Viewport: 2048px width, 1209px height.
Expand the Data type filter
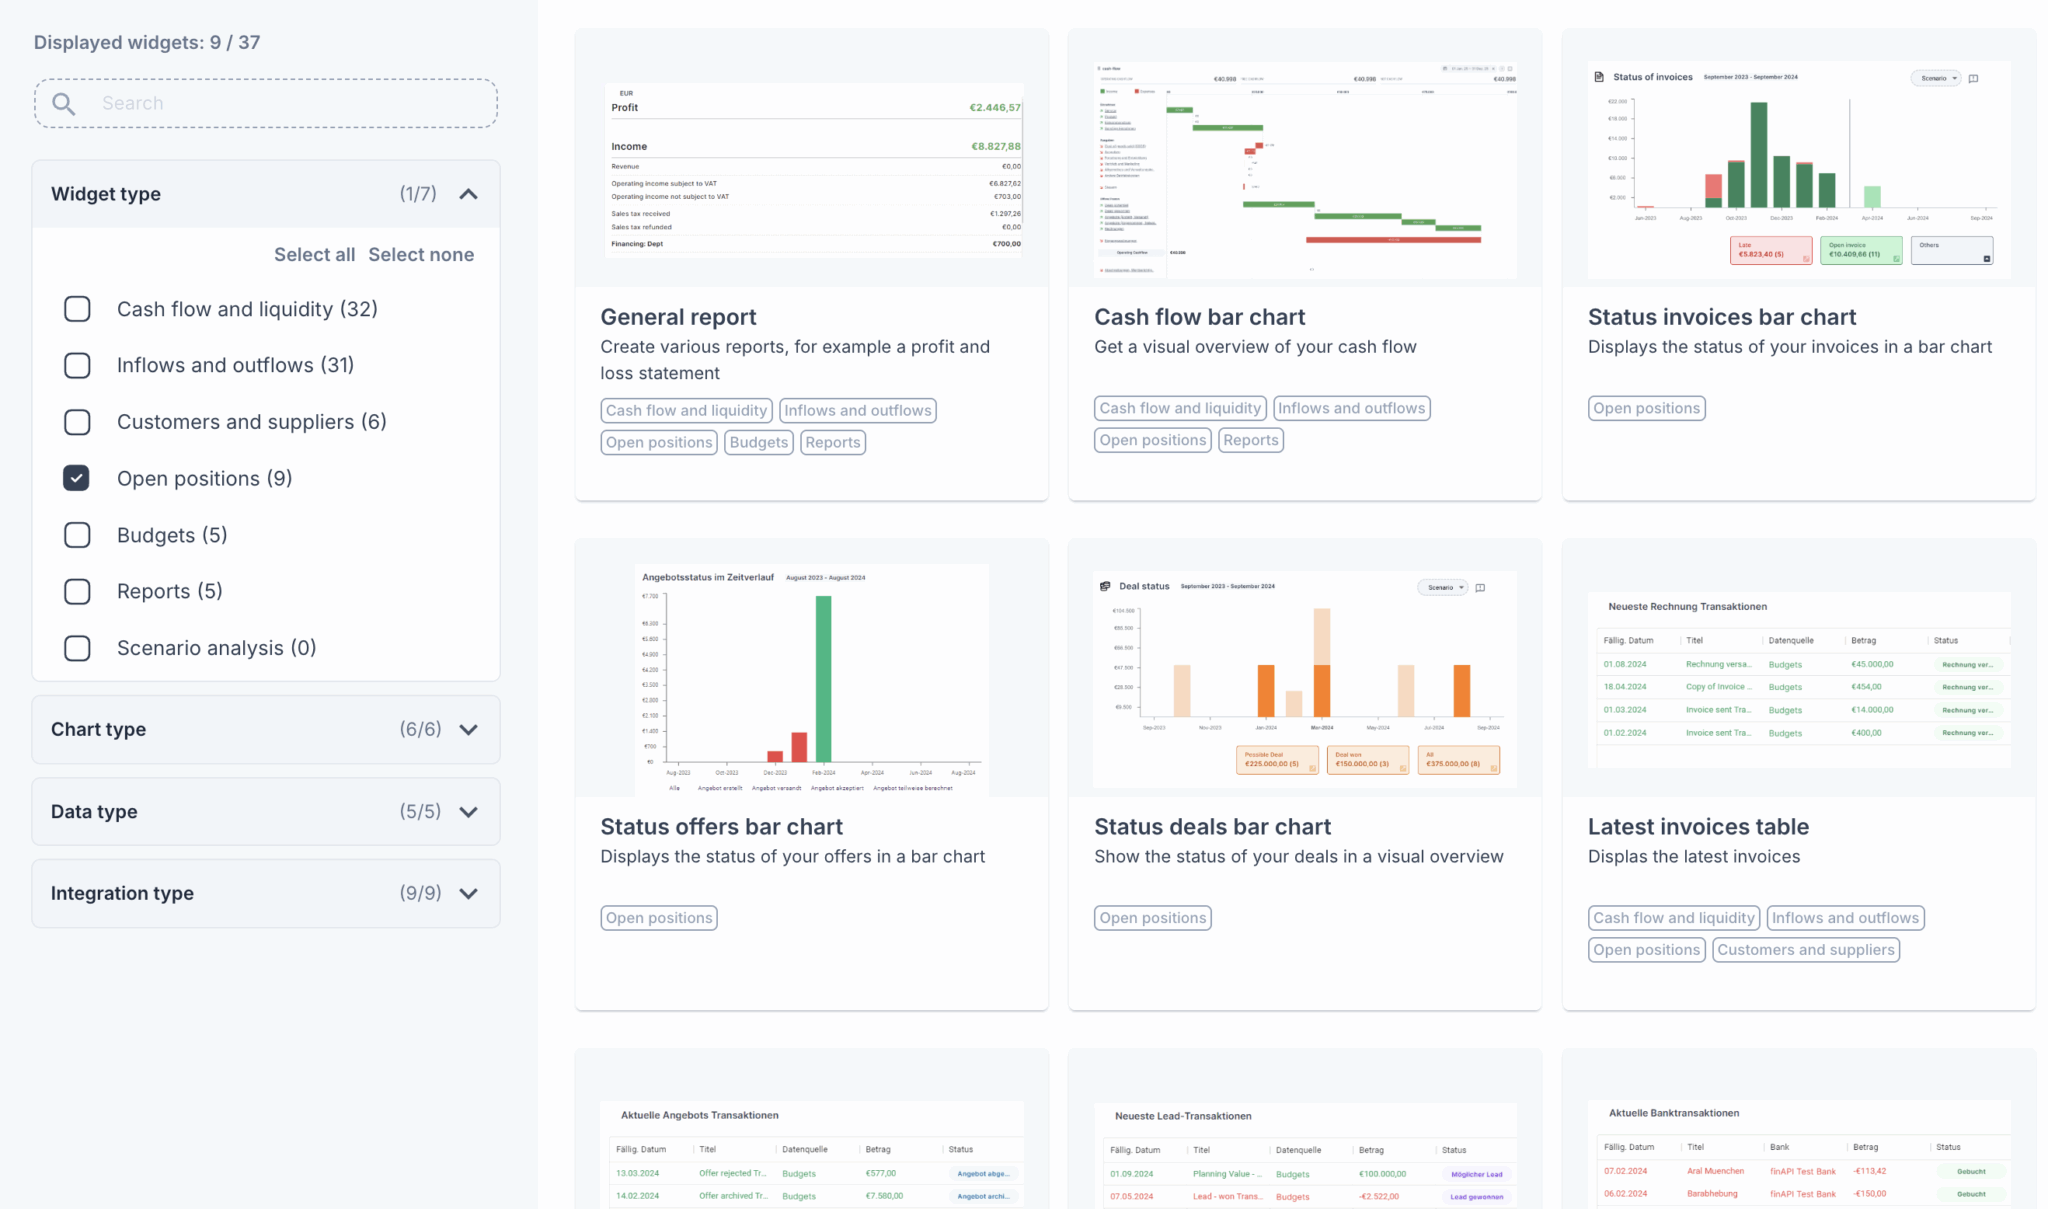468,812
